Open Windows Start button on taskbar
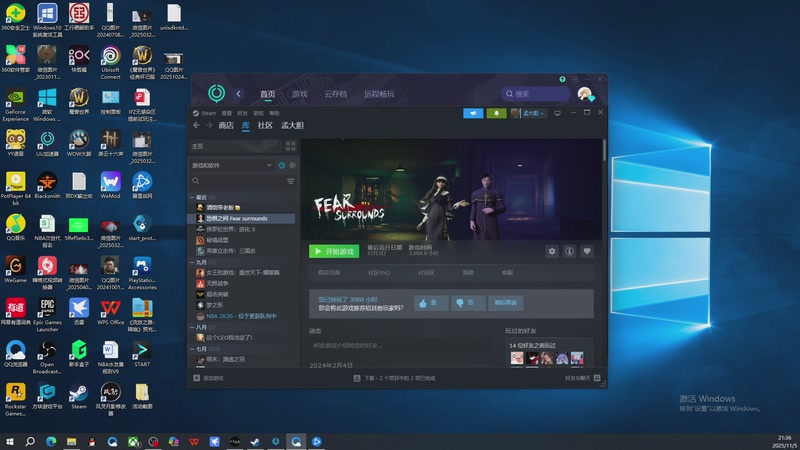Viewport: 800px width, 450px height. click(9, 442)
